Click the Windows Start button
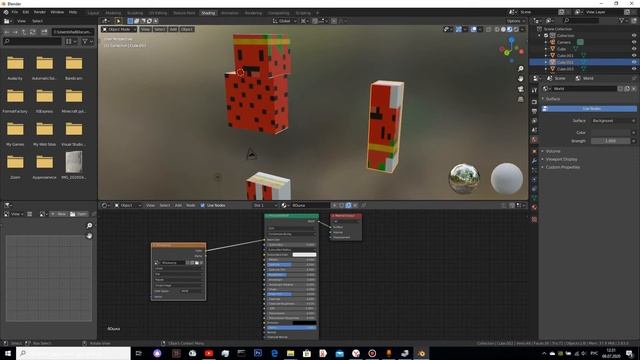This screenshot has width=640, height=360. pos(8,353)
